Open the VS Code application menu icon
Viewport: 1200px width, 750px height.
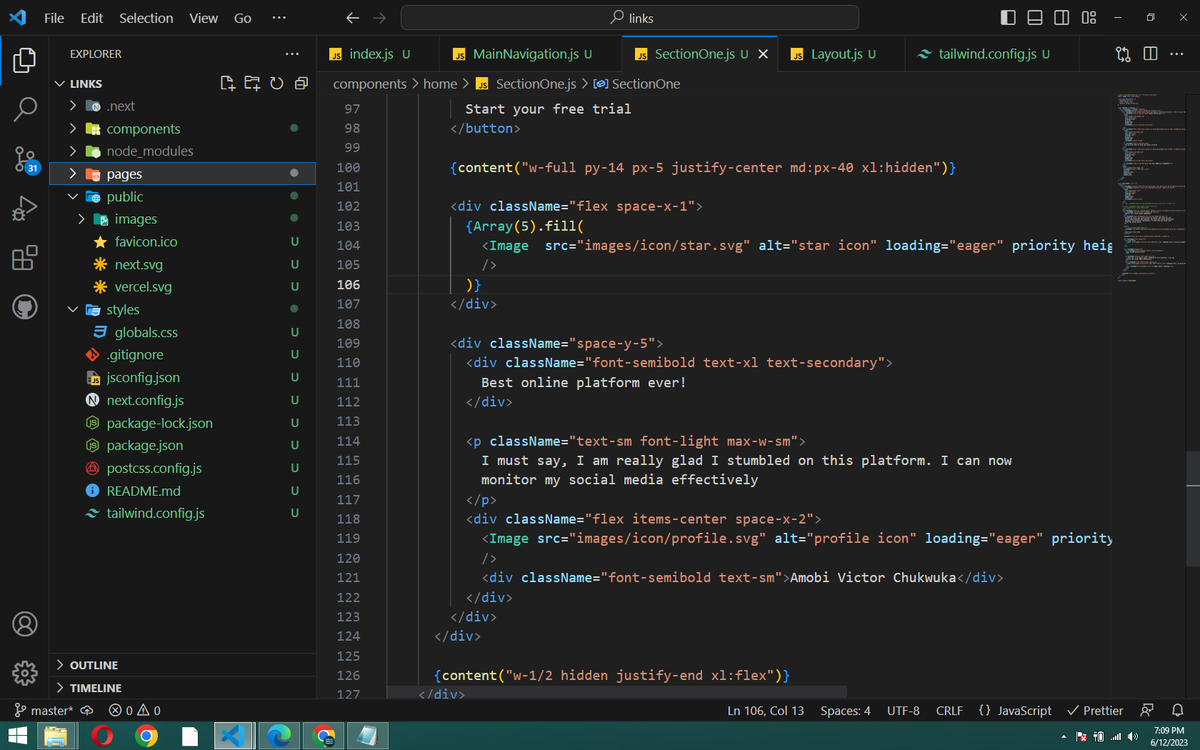pyautogui.click(x=17, y=18)
